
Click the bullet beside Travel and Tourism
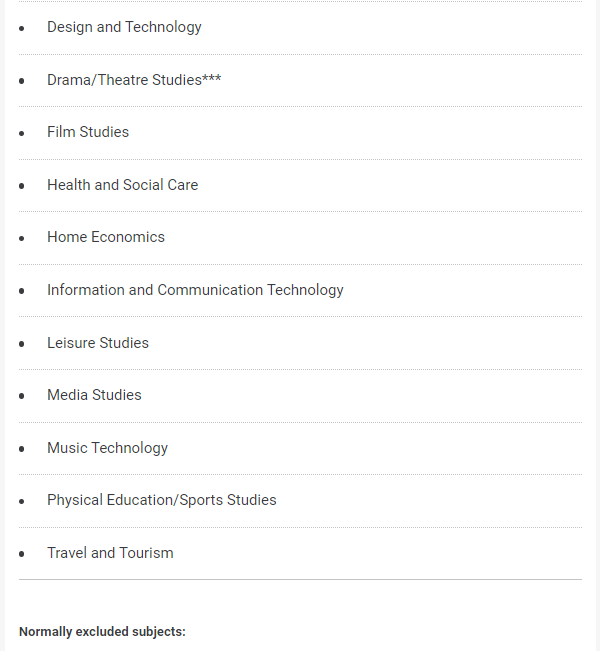[22, 554]
